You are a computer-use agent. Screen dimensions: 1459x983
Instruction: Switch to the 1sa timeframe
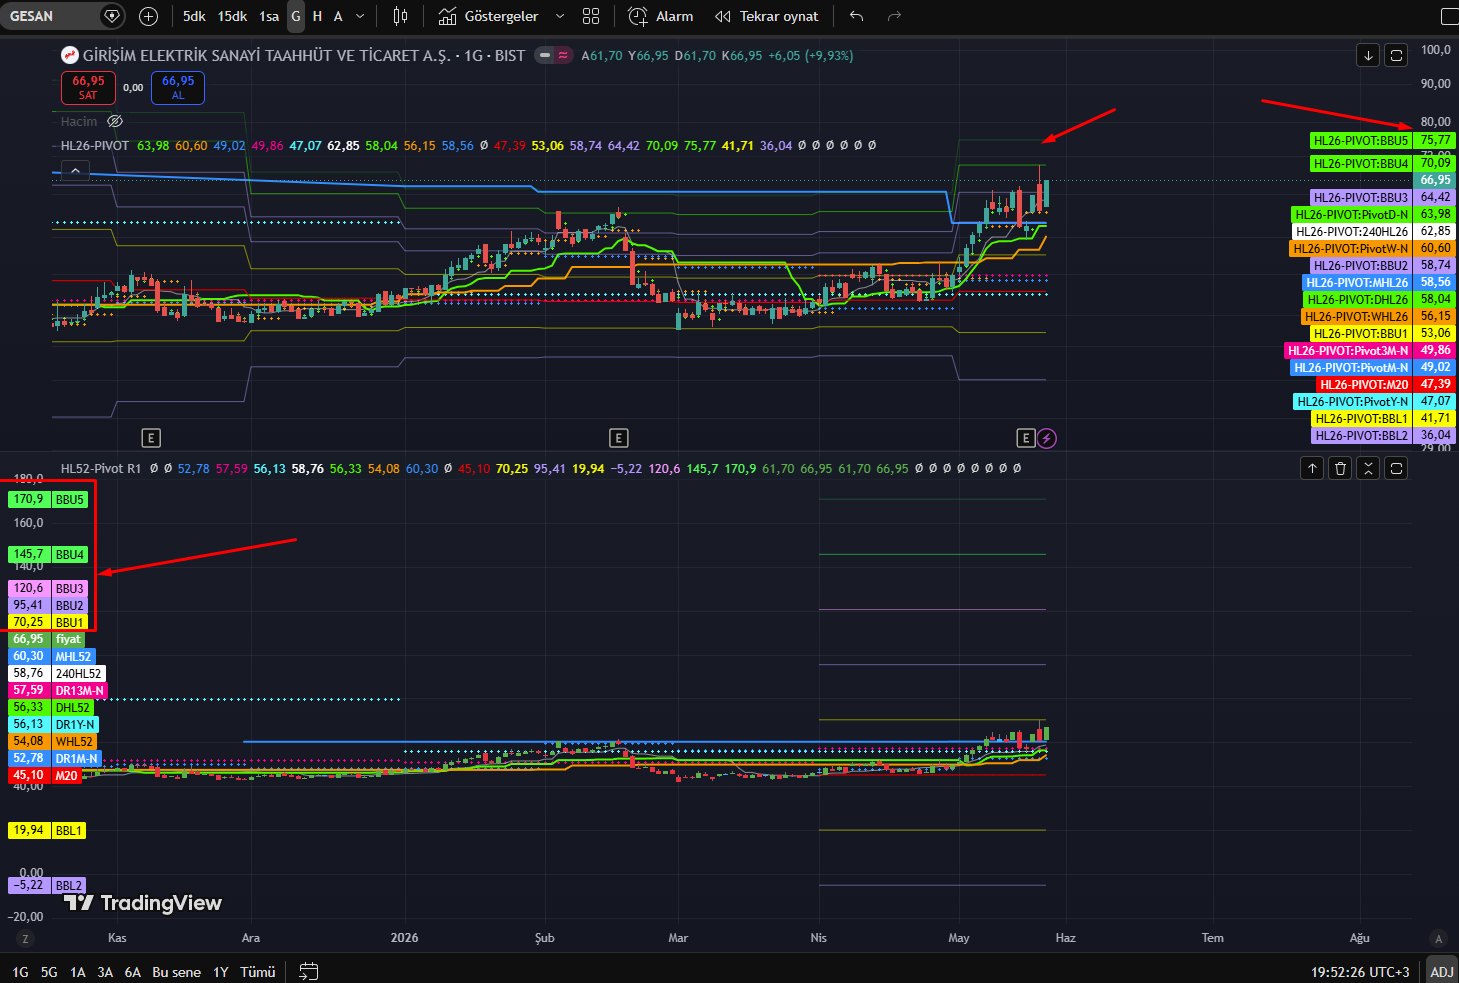pos(269,16)
